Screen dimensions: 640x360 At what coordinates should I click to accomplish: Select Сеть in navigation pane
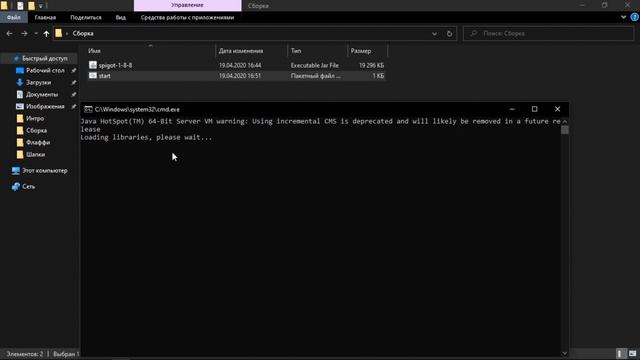click(x=28, y=187)
